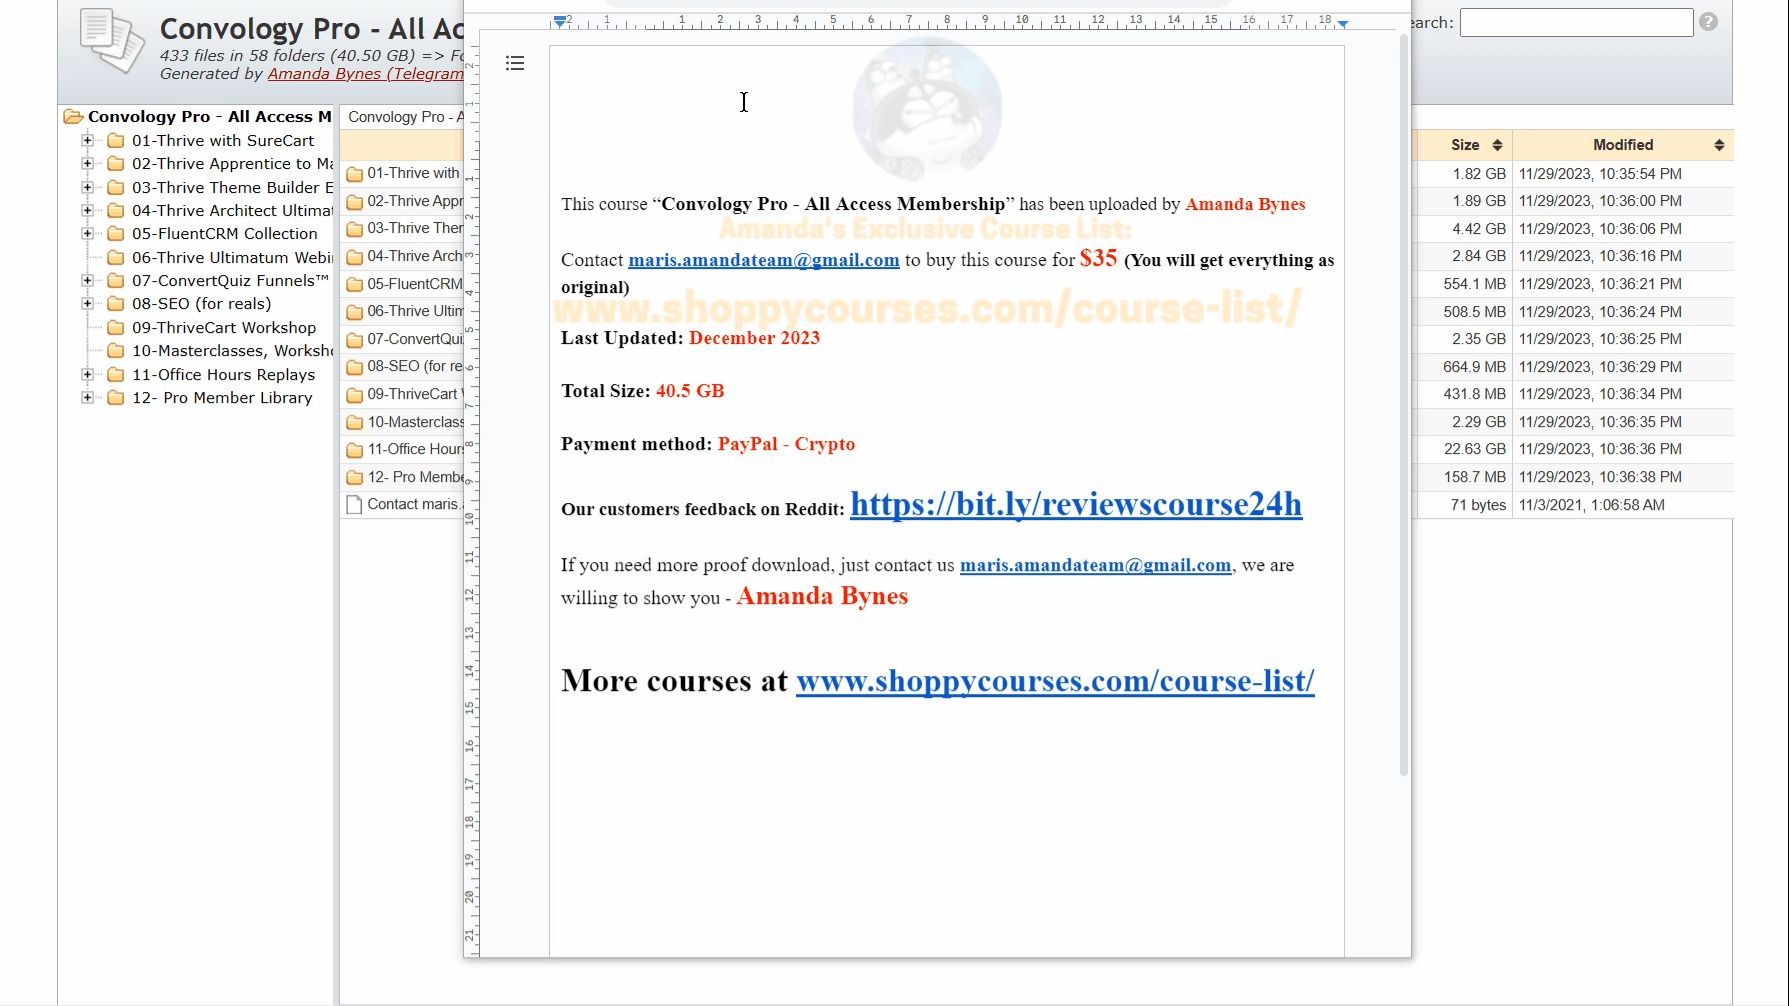1789x1006 pixels.
Task: Click the 40.5 GB total size text
Action: [x=690, y=391]
